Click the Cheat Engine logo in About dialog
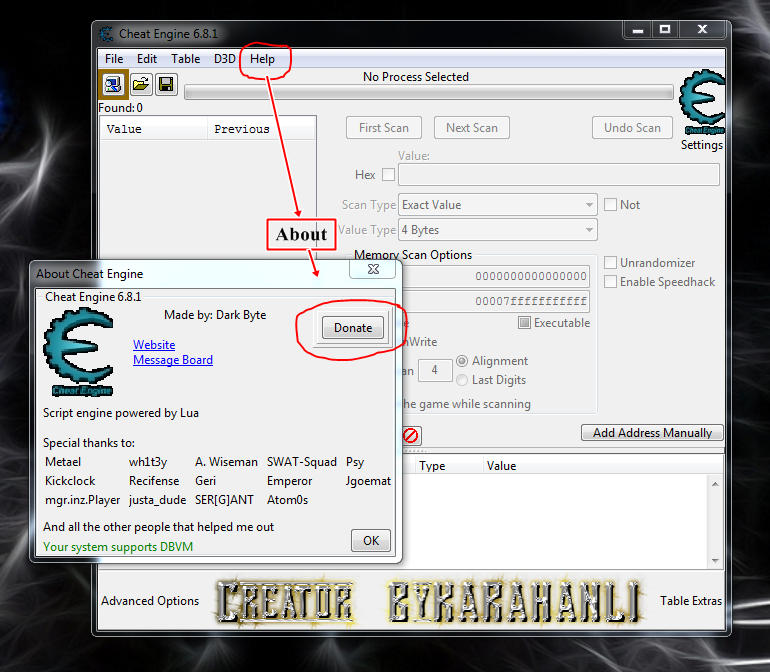Screen dimensions: 770x672 click(78, 353)
